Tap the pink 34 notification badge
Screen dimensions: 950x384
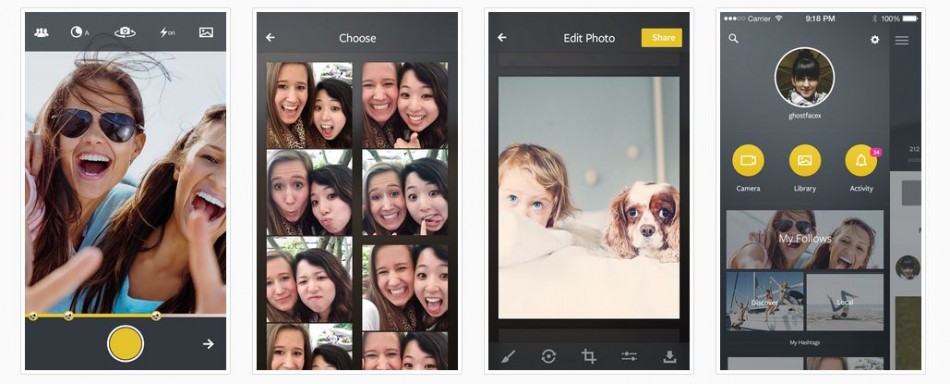point(875,152)
